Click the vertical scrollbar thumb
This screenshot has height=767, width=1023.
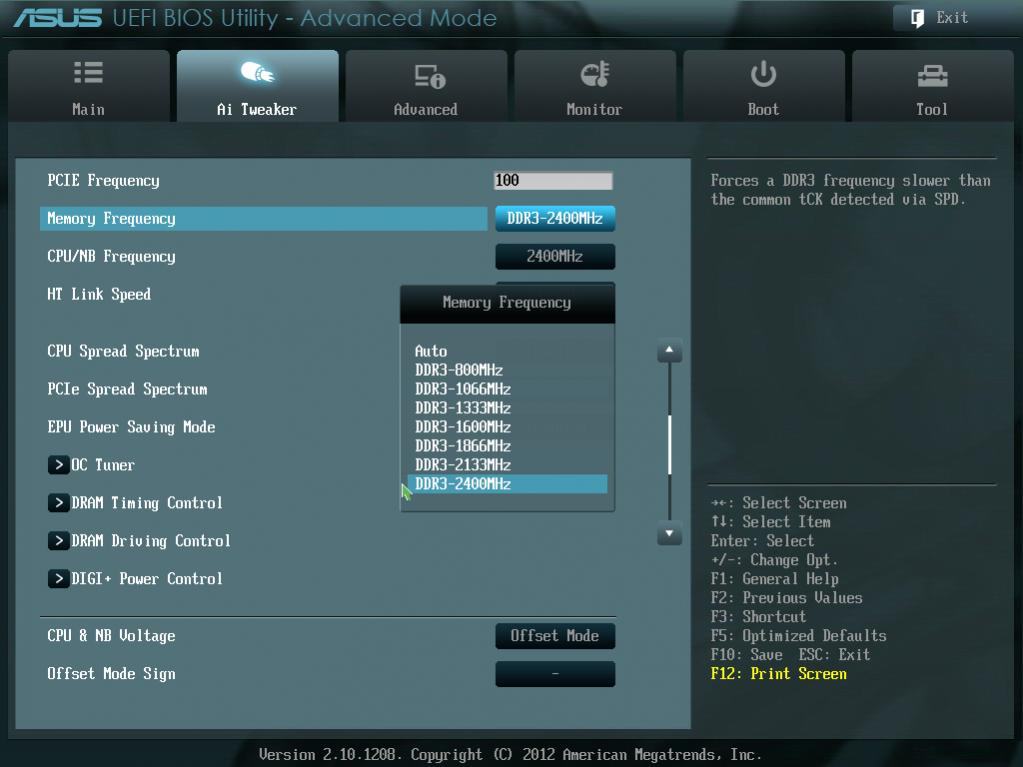pyautogui.click(x=669, y=445)
